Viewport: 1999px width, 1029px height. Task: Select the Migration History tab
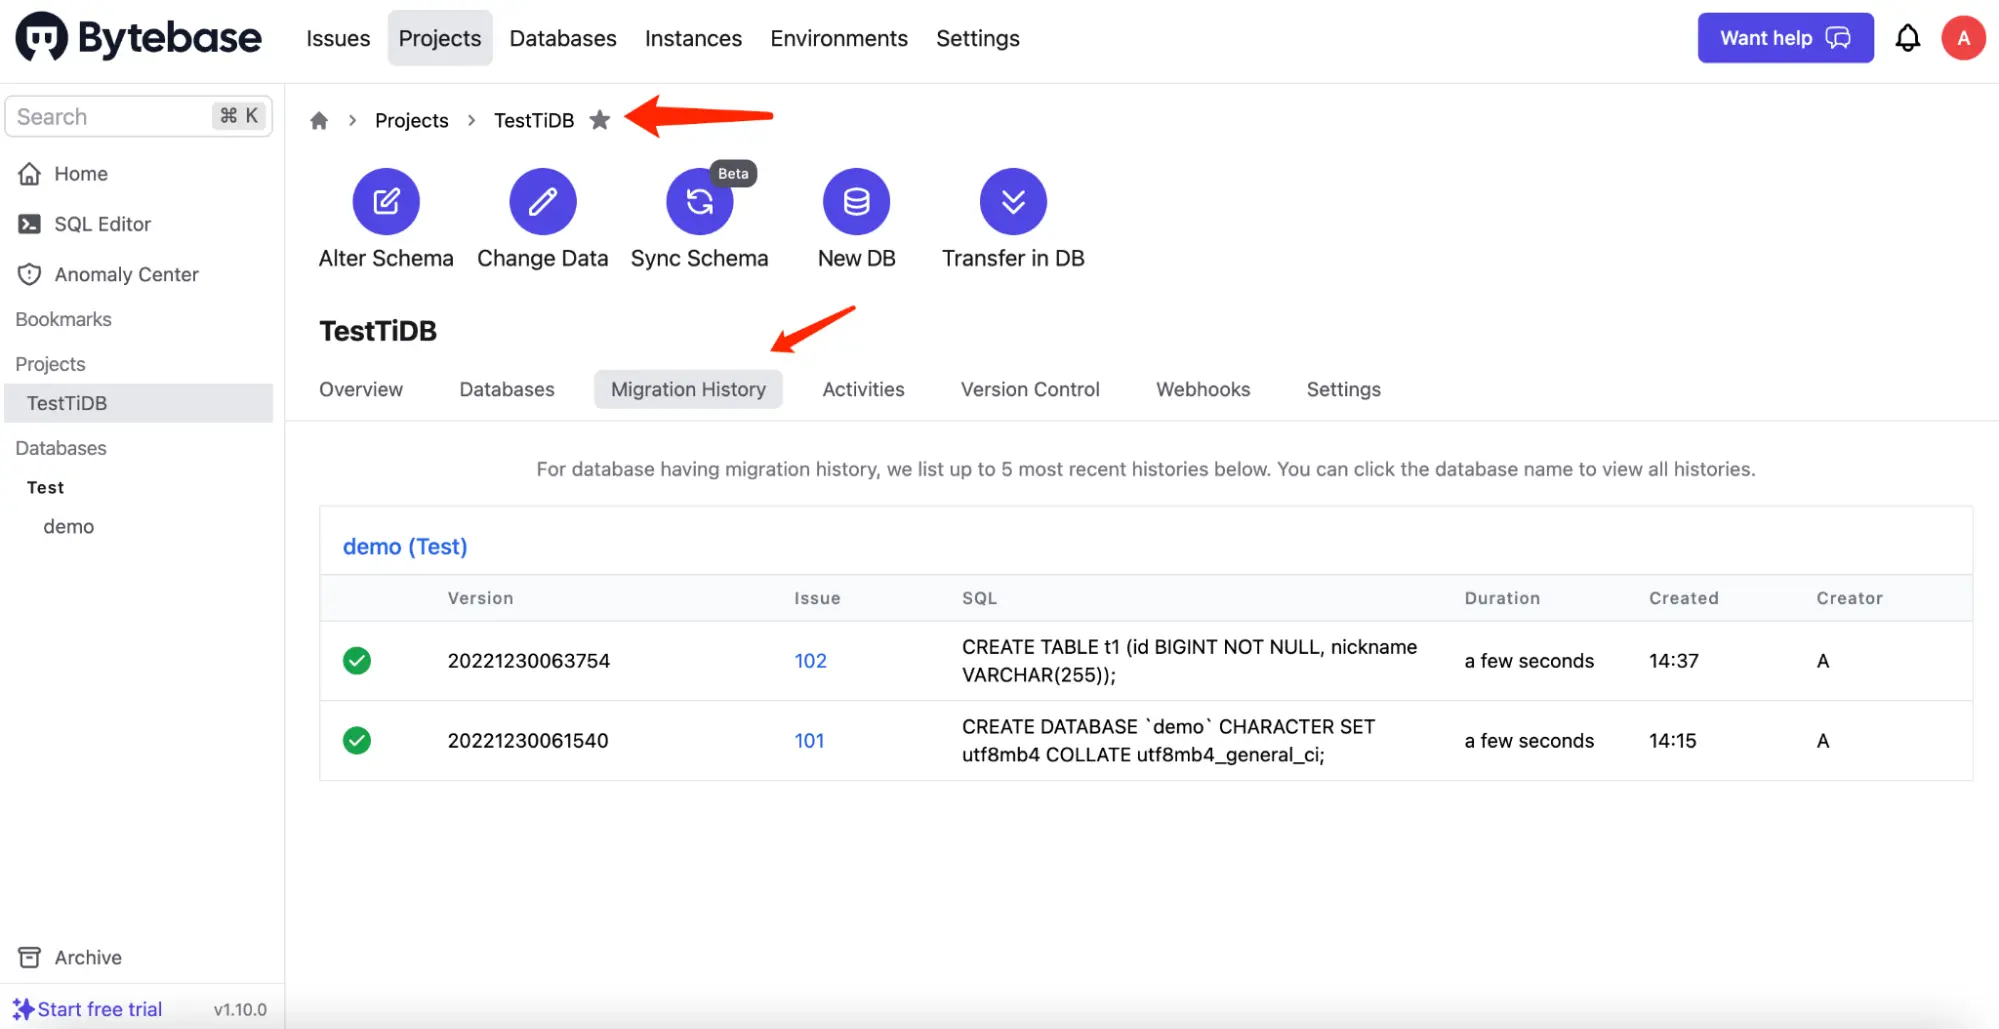688,389
